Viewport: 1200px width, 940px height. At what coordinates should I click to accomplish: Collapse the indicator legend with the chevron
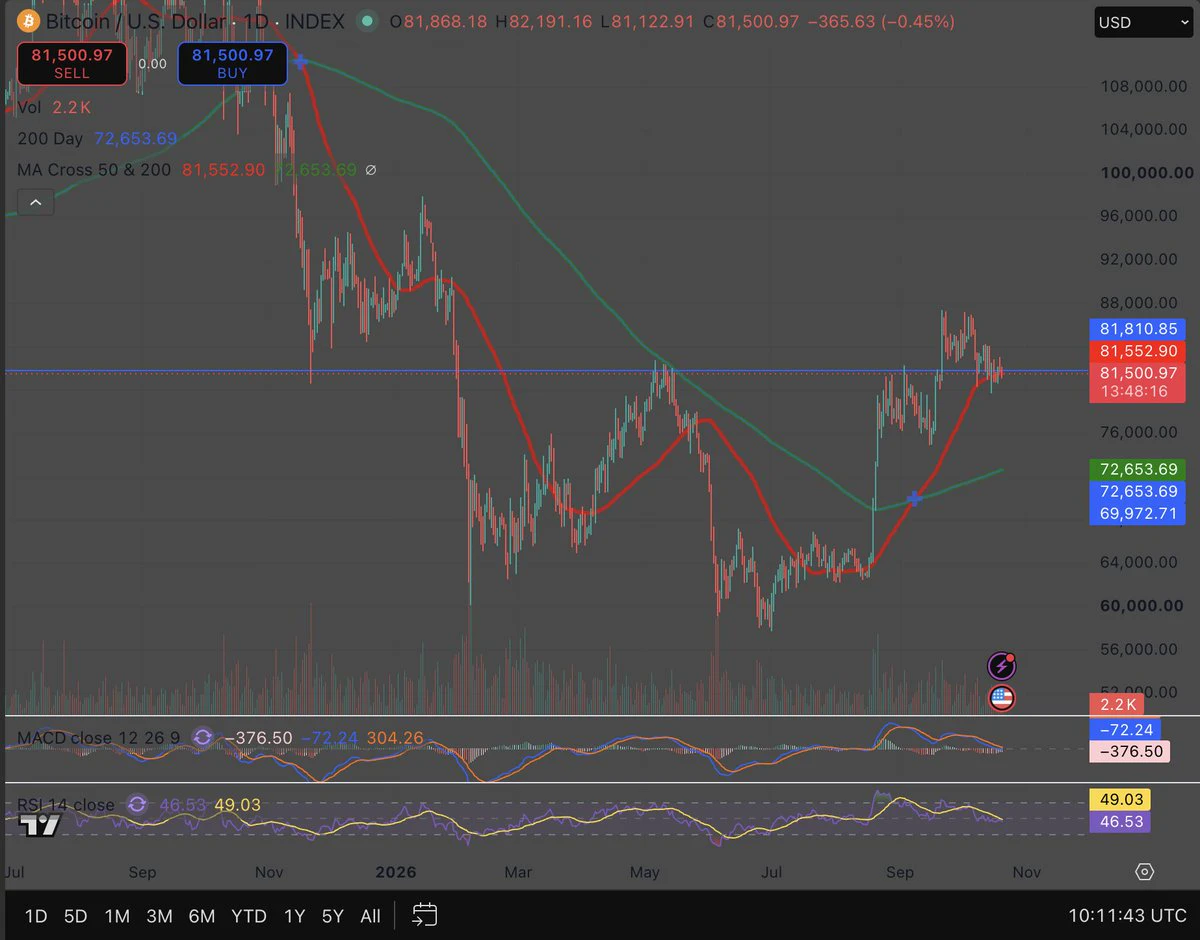[35, 203]
